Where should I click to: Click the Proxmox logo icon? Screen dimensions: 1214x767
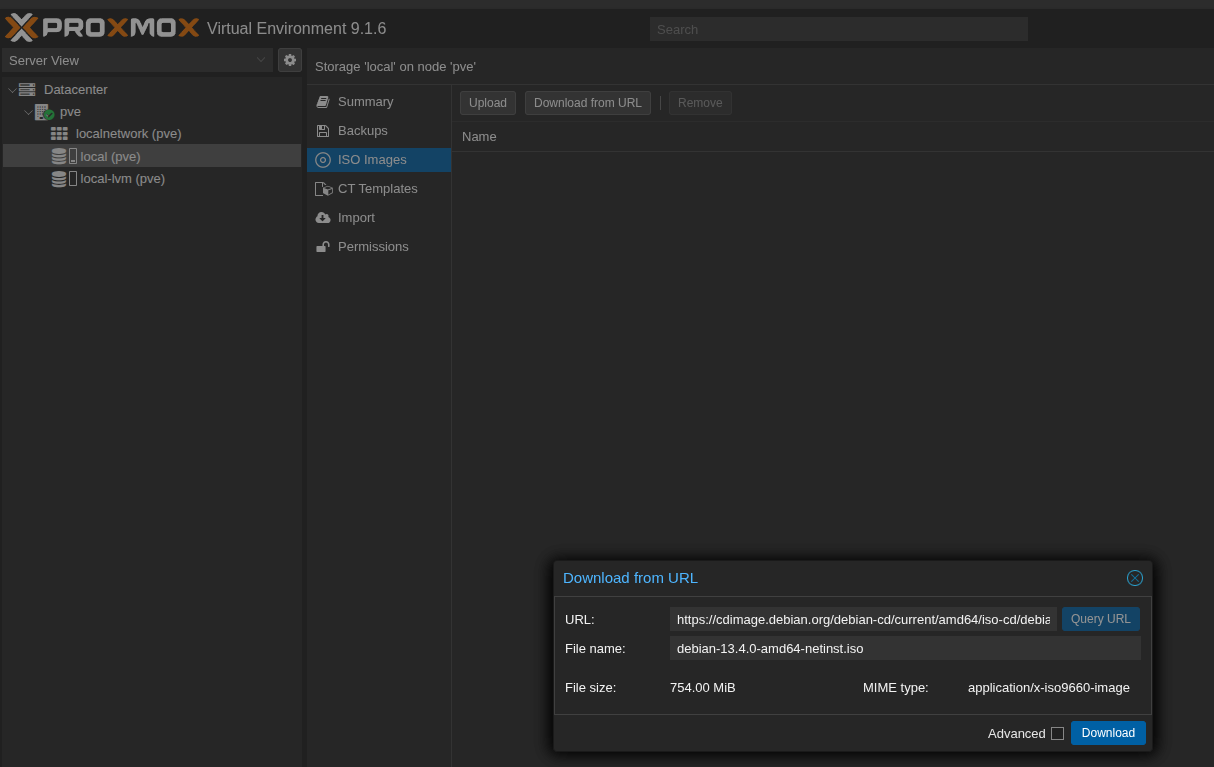click(x=22, y=27)
